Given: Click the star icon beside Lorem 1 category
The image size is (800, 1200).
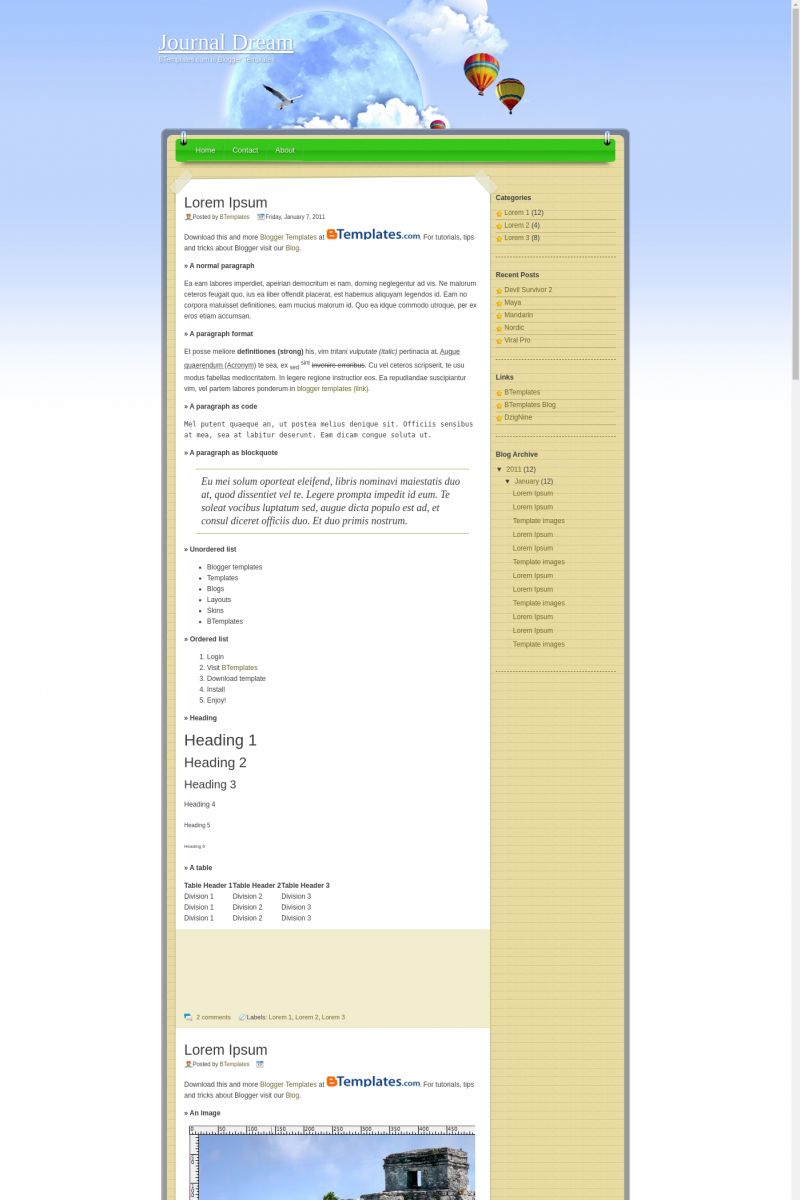Looking at the screenshot, I should point(499,213).
